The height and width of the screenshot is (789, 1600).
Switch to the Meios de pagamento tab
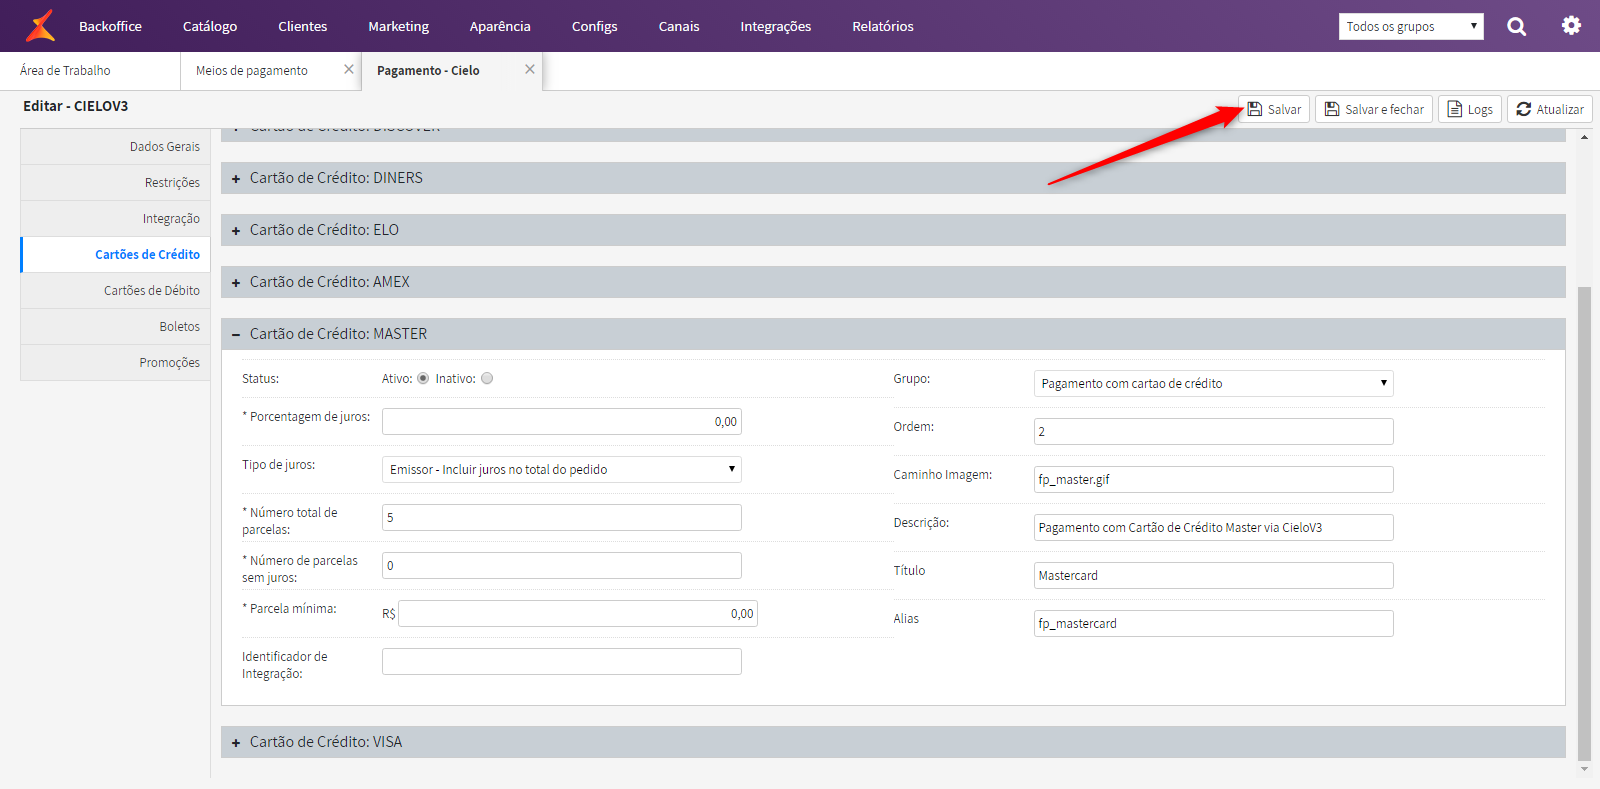click(252, 71)
